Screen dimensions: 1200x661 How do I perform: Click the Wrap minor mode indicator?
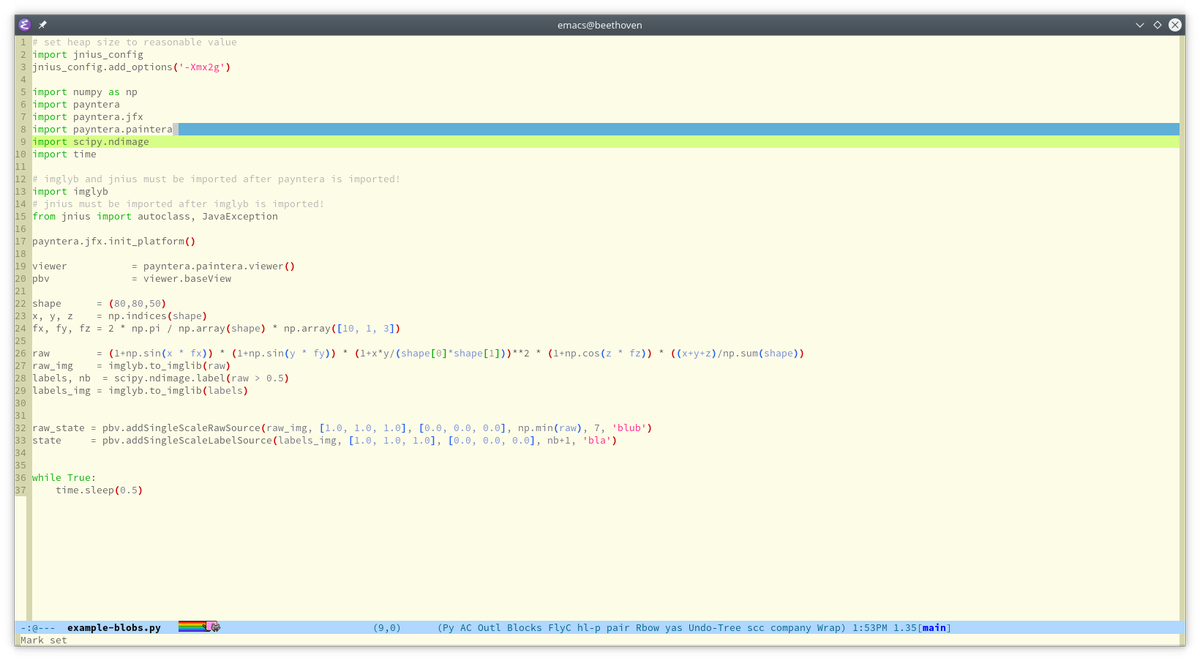point(829,628)
